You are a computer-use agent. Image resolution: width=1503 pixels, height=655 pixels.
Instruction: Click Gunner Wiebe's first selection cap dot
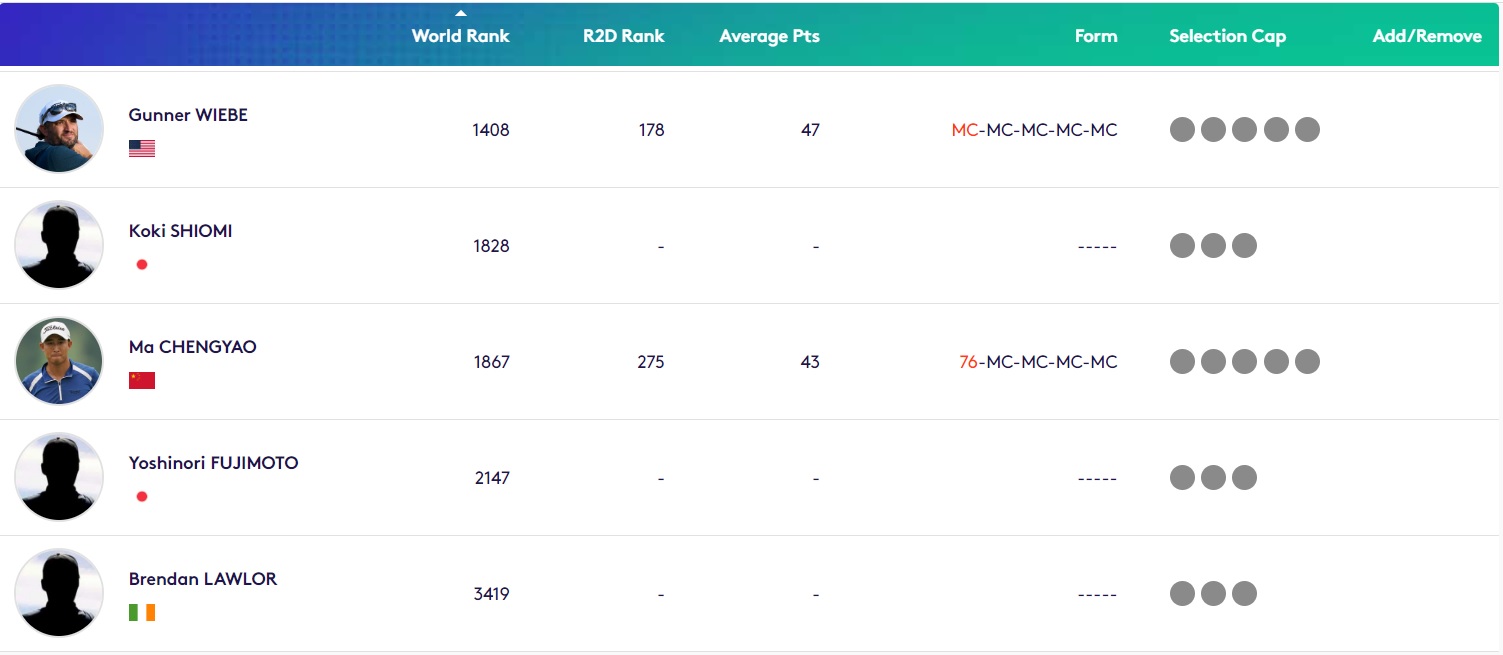pyautogui.click(x=1182, y=129)
